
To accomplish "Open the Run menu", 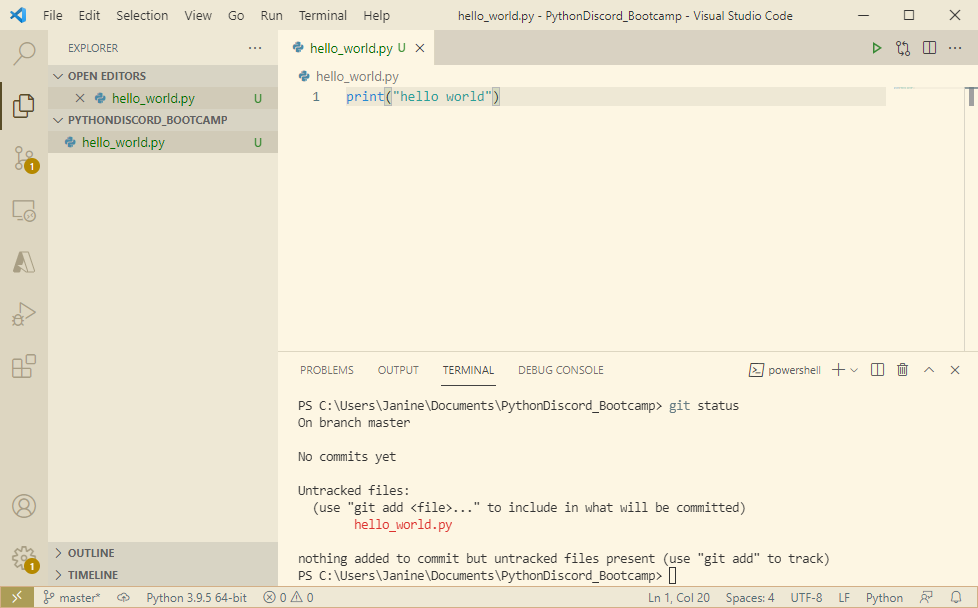I will tap(271, 16).
